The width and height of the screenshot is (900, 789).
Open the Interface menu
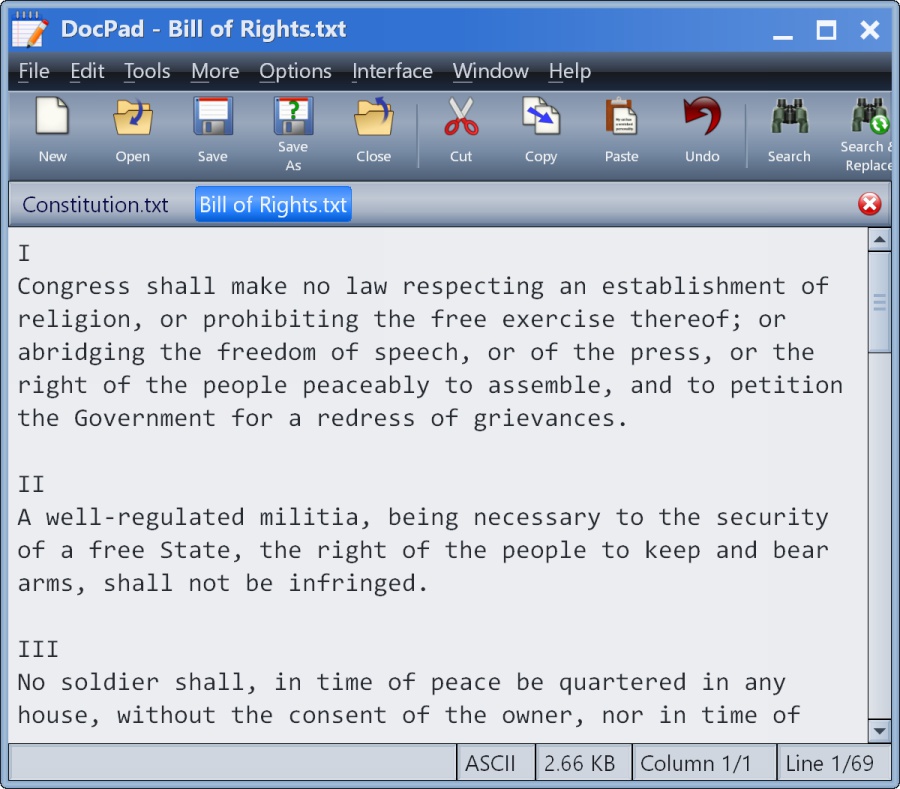click(393, 71)
